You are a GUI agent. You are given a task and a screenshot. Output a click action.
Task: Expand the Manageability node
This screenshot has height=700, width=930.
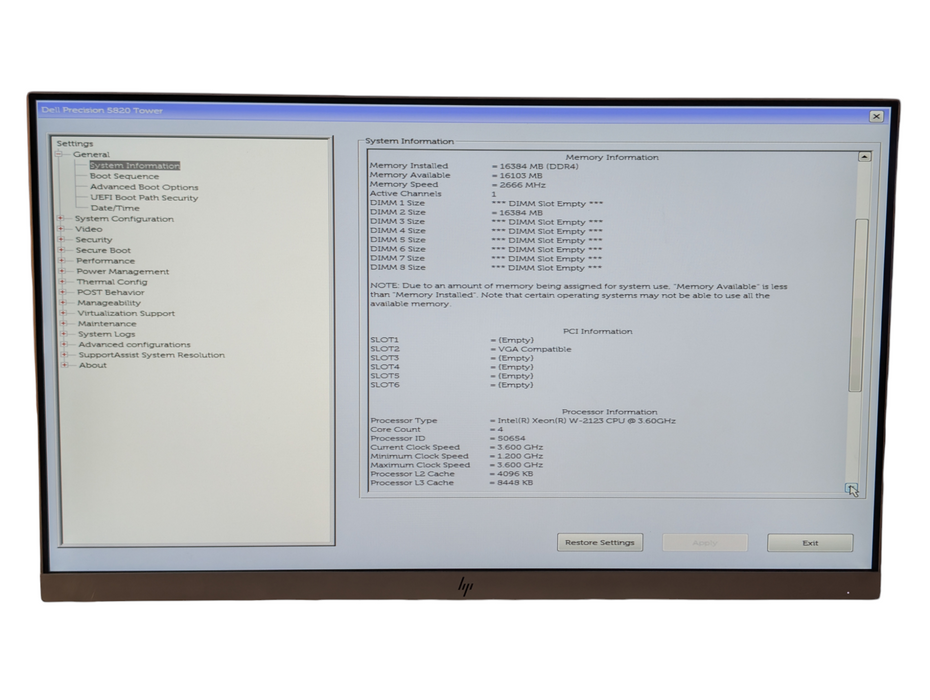coord(63,303)
